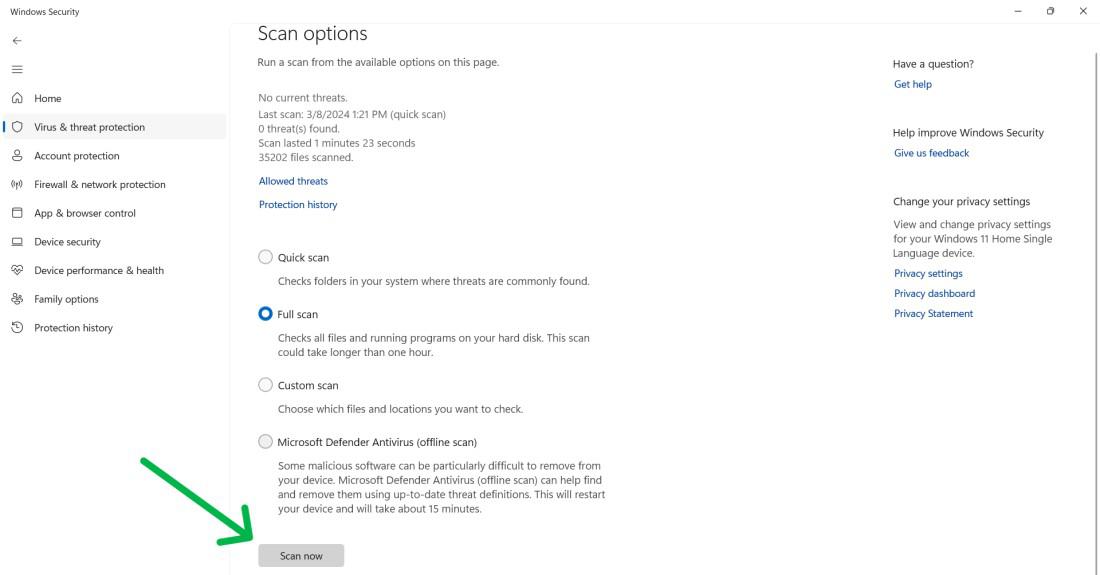This screenshot has width=1100, height=575.
Task: Click the Device security laptop icon
Action: tap(17, 242)
